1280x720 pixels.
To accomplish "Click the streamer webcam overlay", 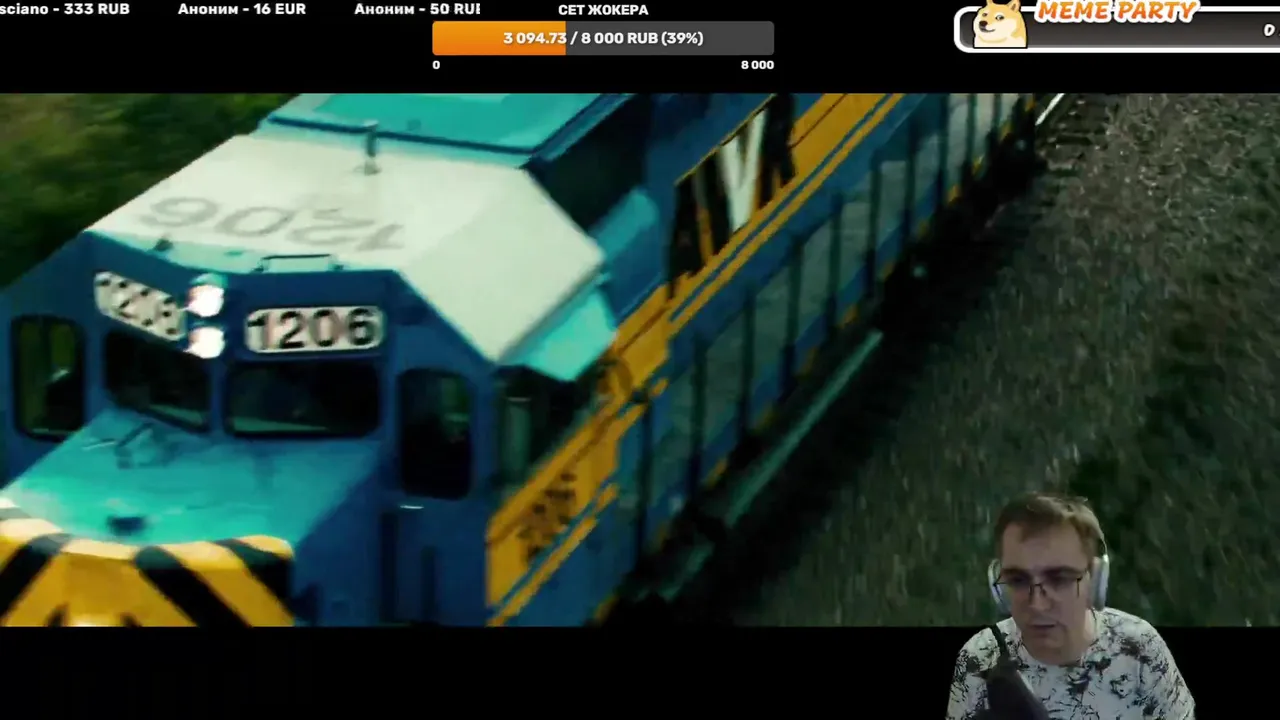I will 1070,608.
